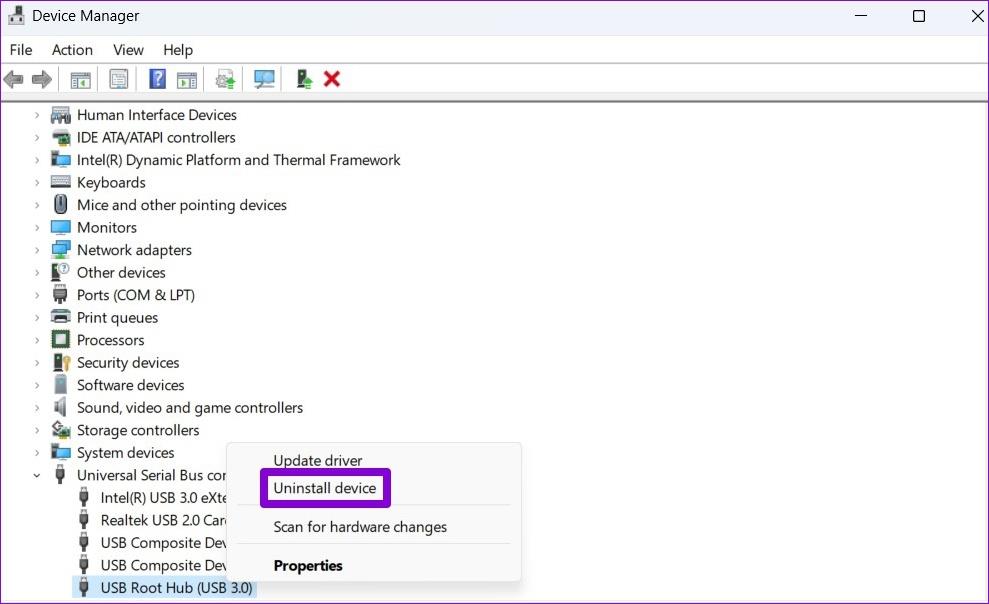
Task: Select Properties from the context menu
Action: (x=308, y=565)
